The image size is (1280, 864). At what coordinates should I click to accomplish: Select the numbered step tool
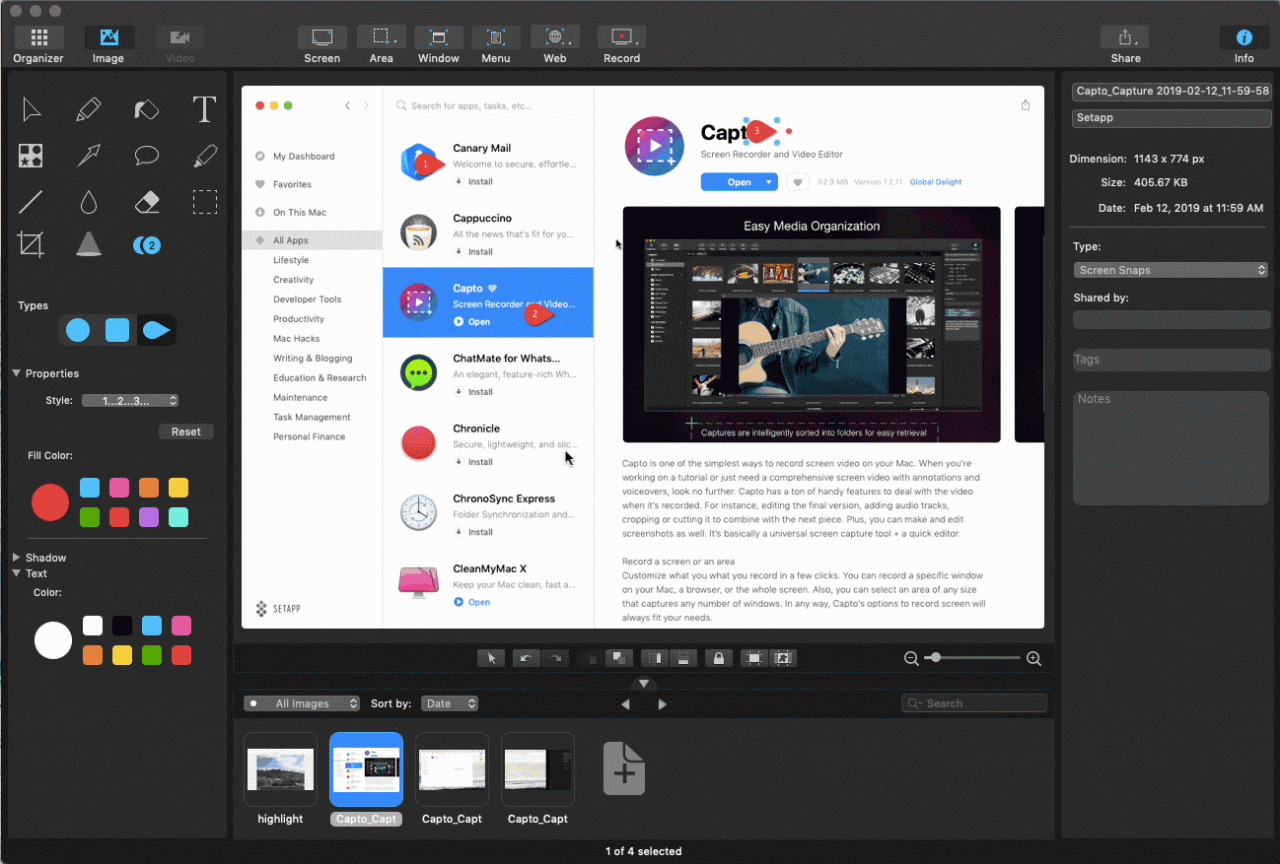pos(146,244)
